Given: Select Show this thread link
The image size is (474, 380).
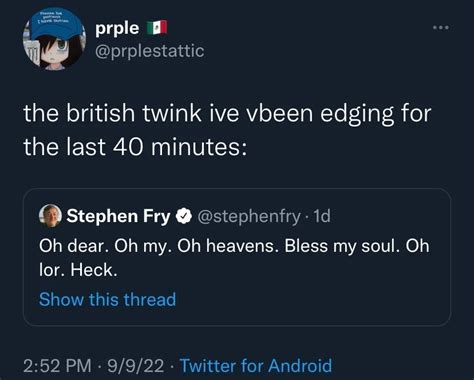Looking at the screenshot, I should tap(107, 299).
